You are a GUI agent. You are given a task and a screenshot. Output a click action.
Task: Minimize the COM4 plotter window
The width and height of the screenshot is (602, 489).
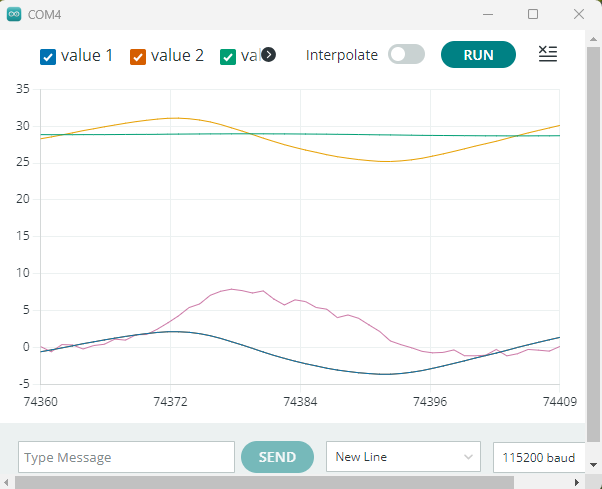pyautogui.click(x=488, y=14)
